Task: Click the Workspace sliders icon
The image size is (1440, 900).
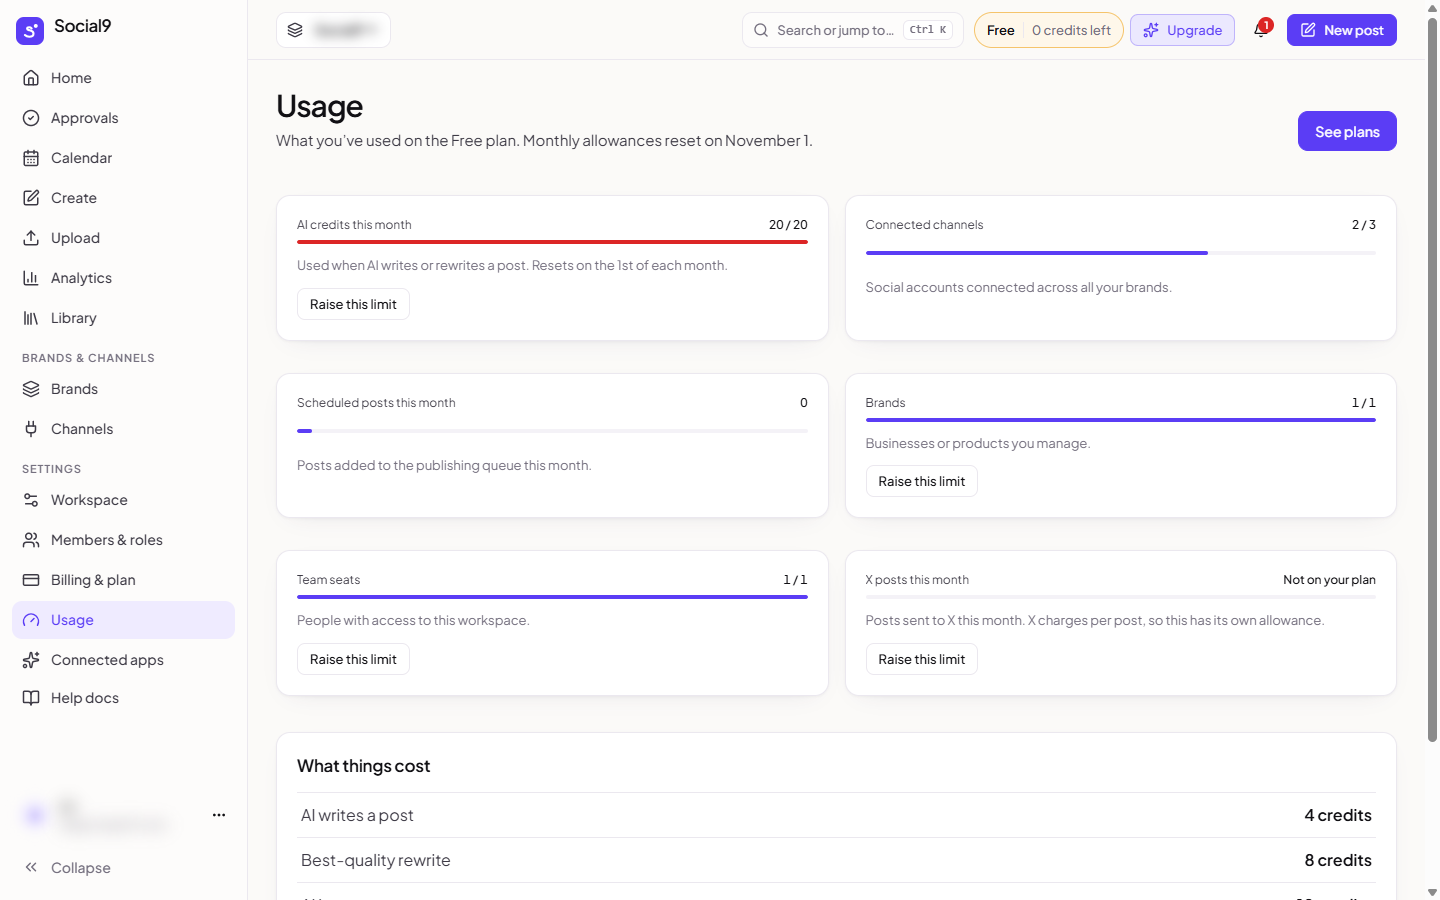Action: pyautogui.click(x=31, y=500)
